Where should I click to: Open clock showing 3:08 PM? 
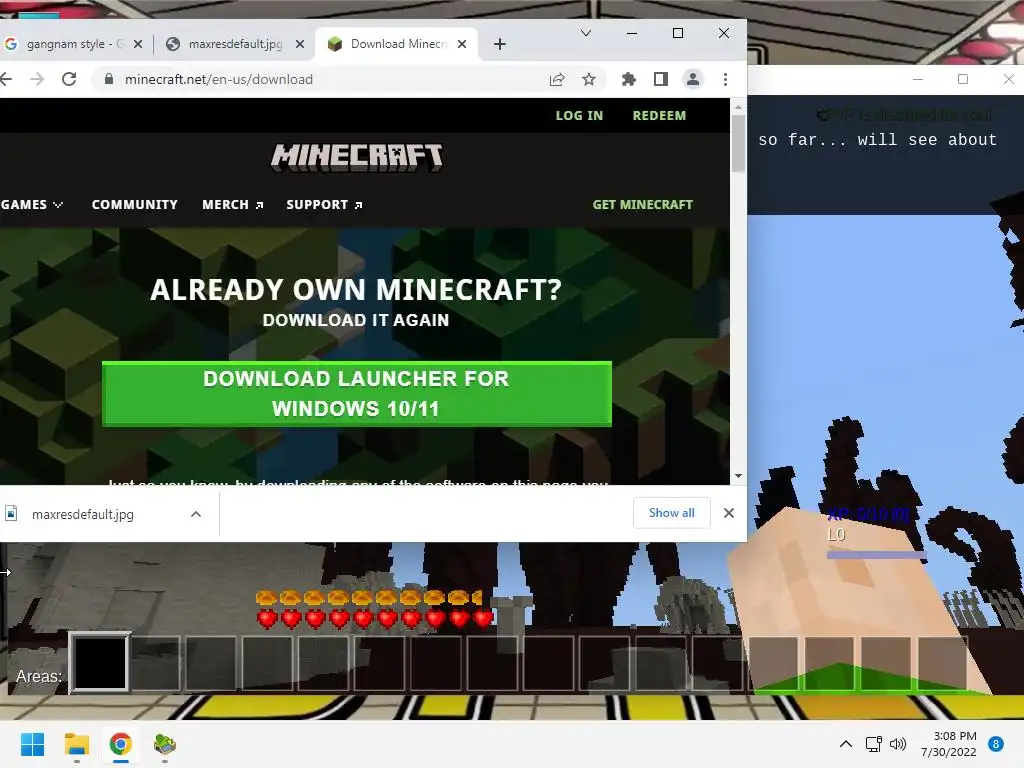pos(948,744)
